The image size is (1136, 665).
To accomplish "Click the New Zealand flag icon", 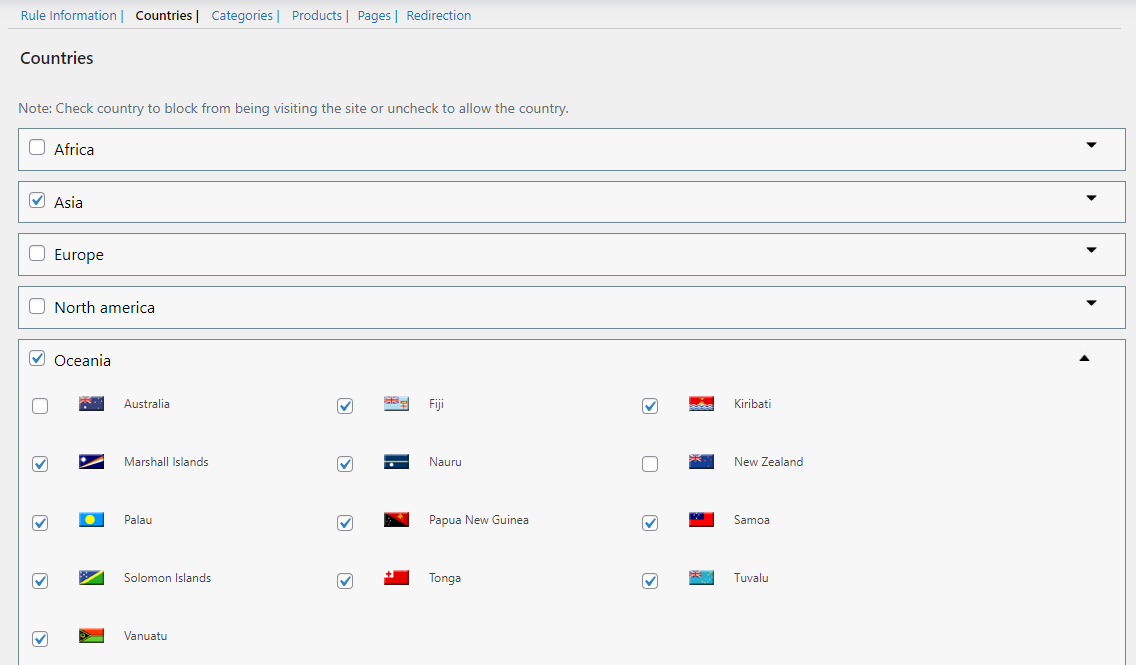I will click(x=701, y=461).
